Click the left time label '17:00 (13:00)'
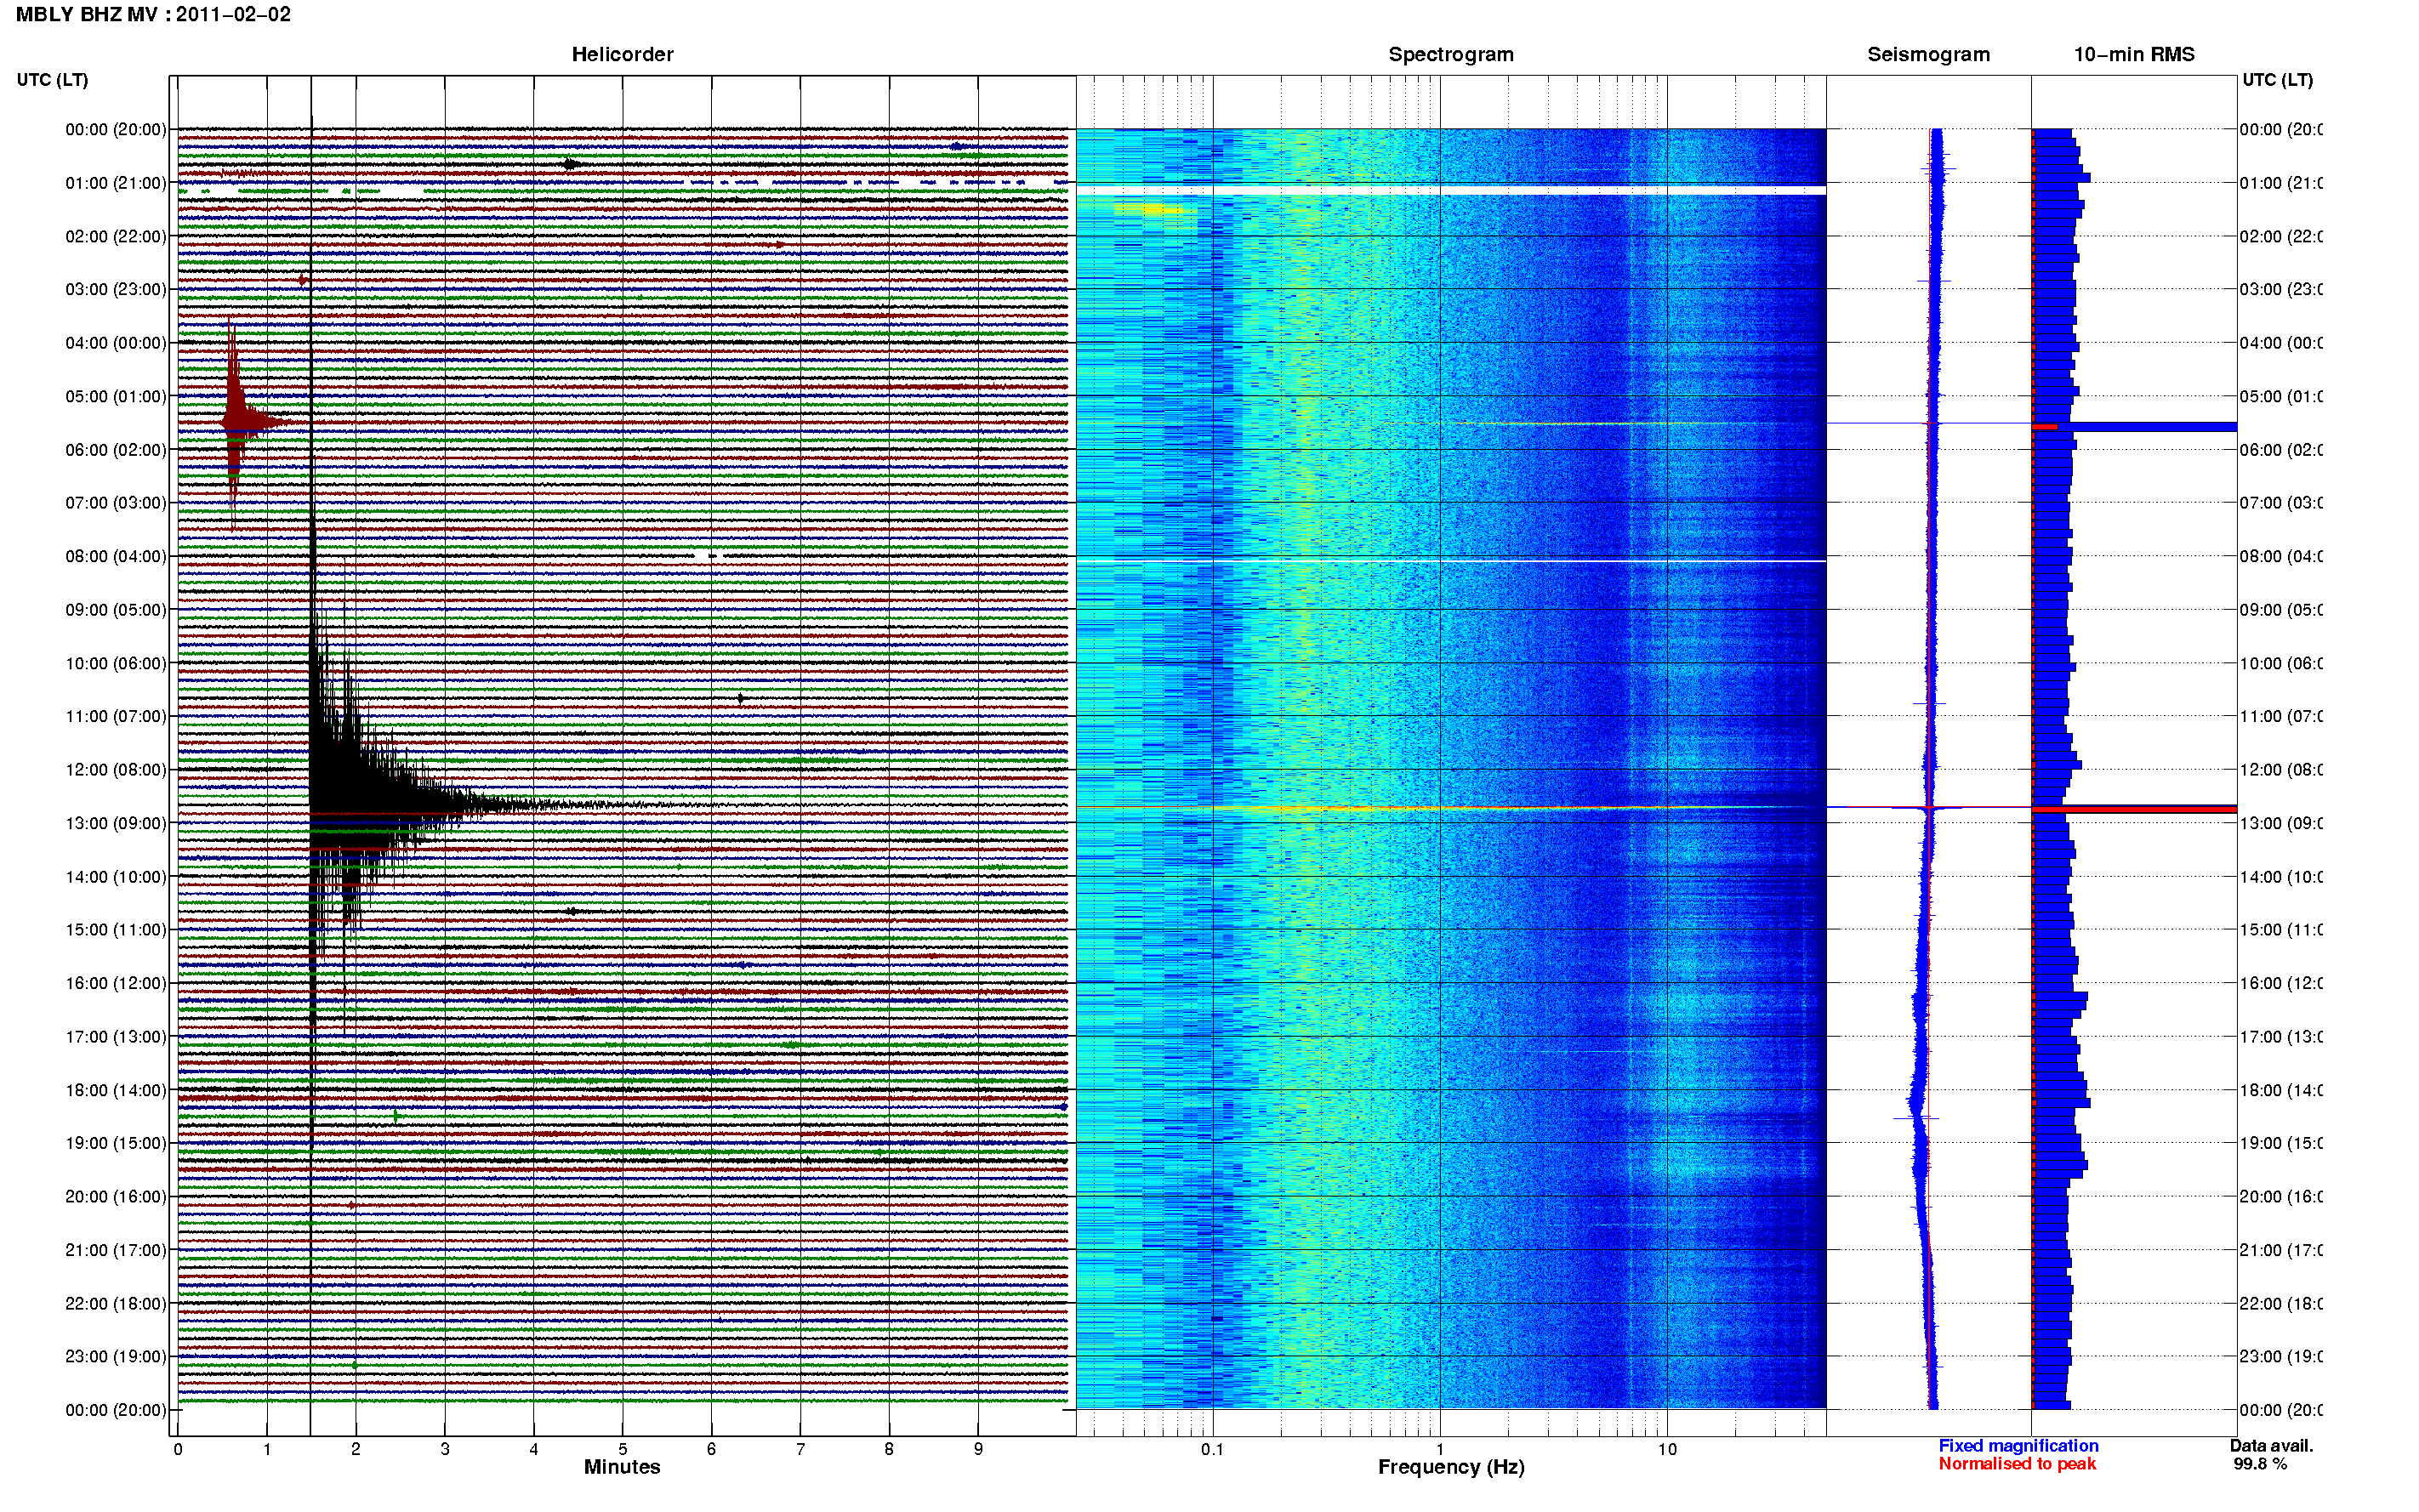This screenshot has height=1512, width=2419. (116, 1036)
